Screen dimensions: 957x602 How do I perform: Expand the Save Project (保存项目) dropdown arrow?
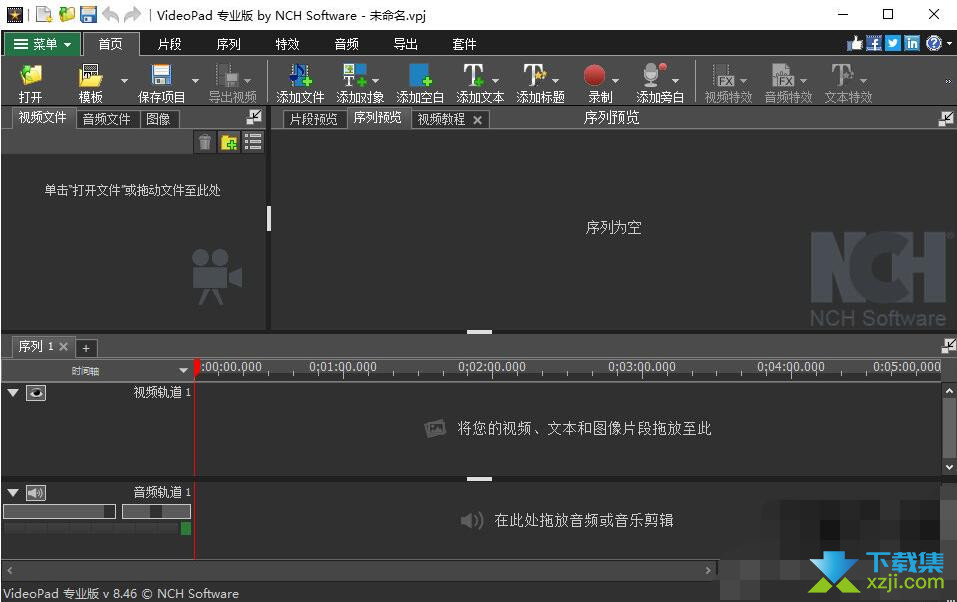point(195,81)
